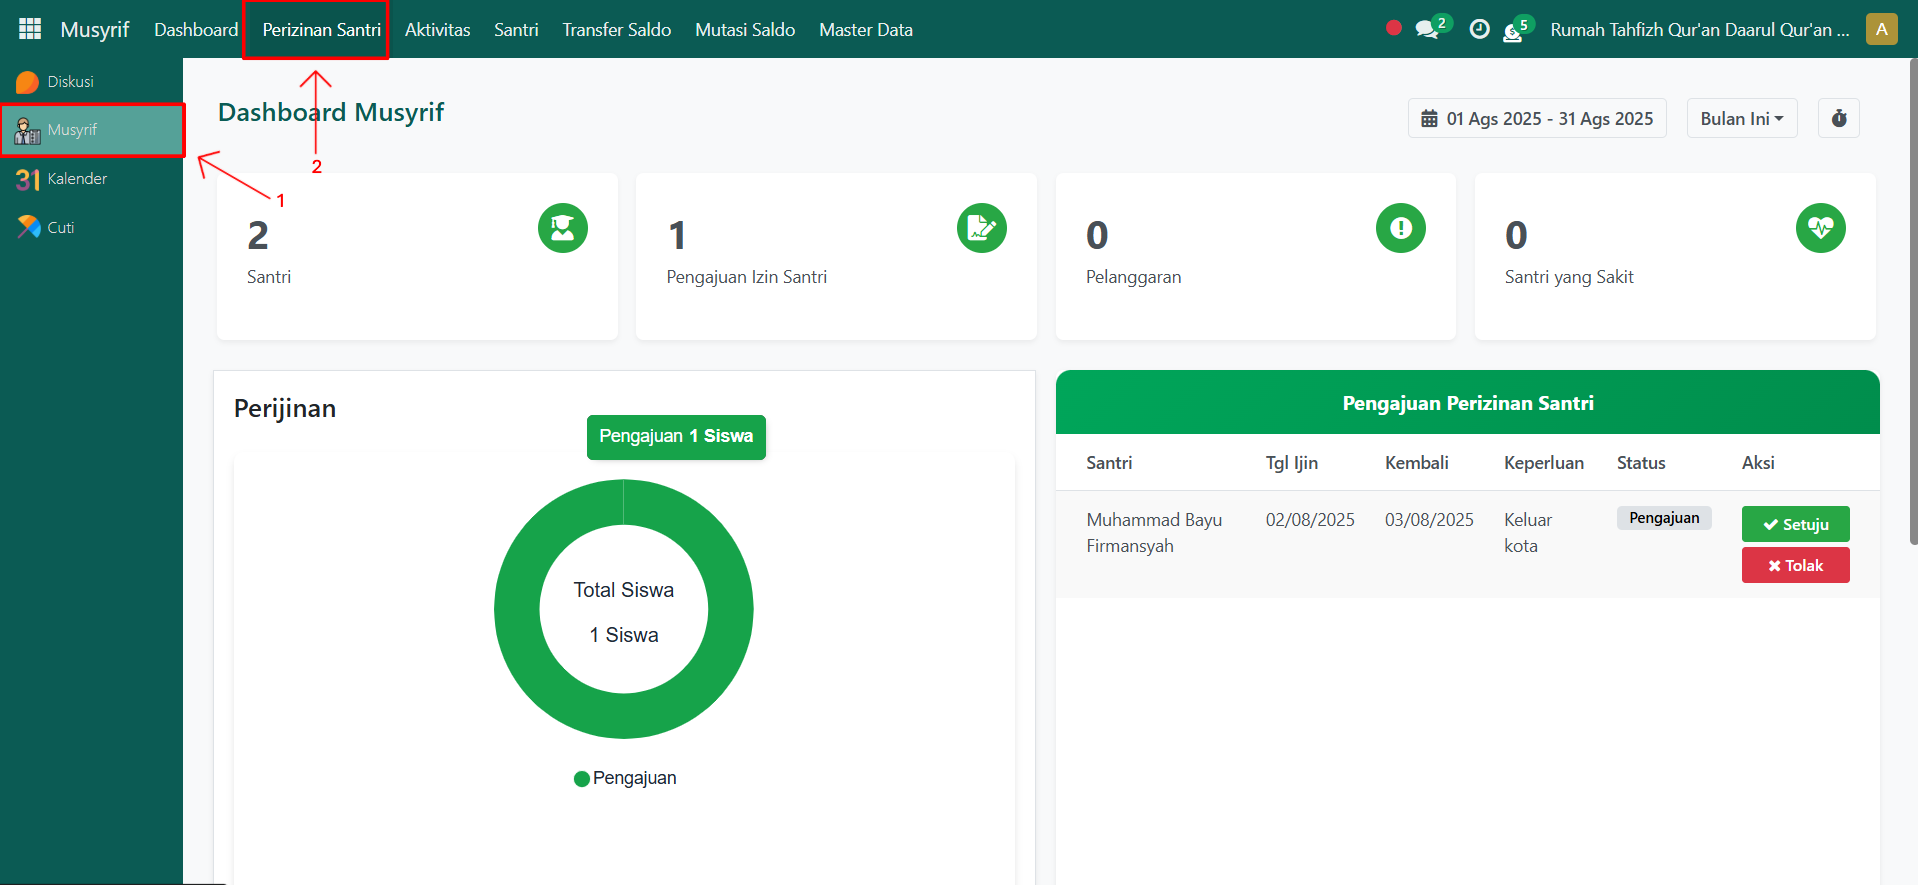Open the chat messages icon with badge

(x=1428, y=30)
